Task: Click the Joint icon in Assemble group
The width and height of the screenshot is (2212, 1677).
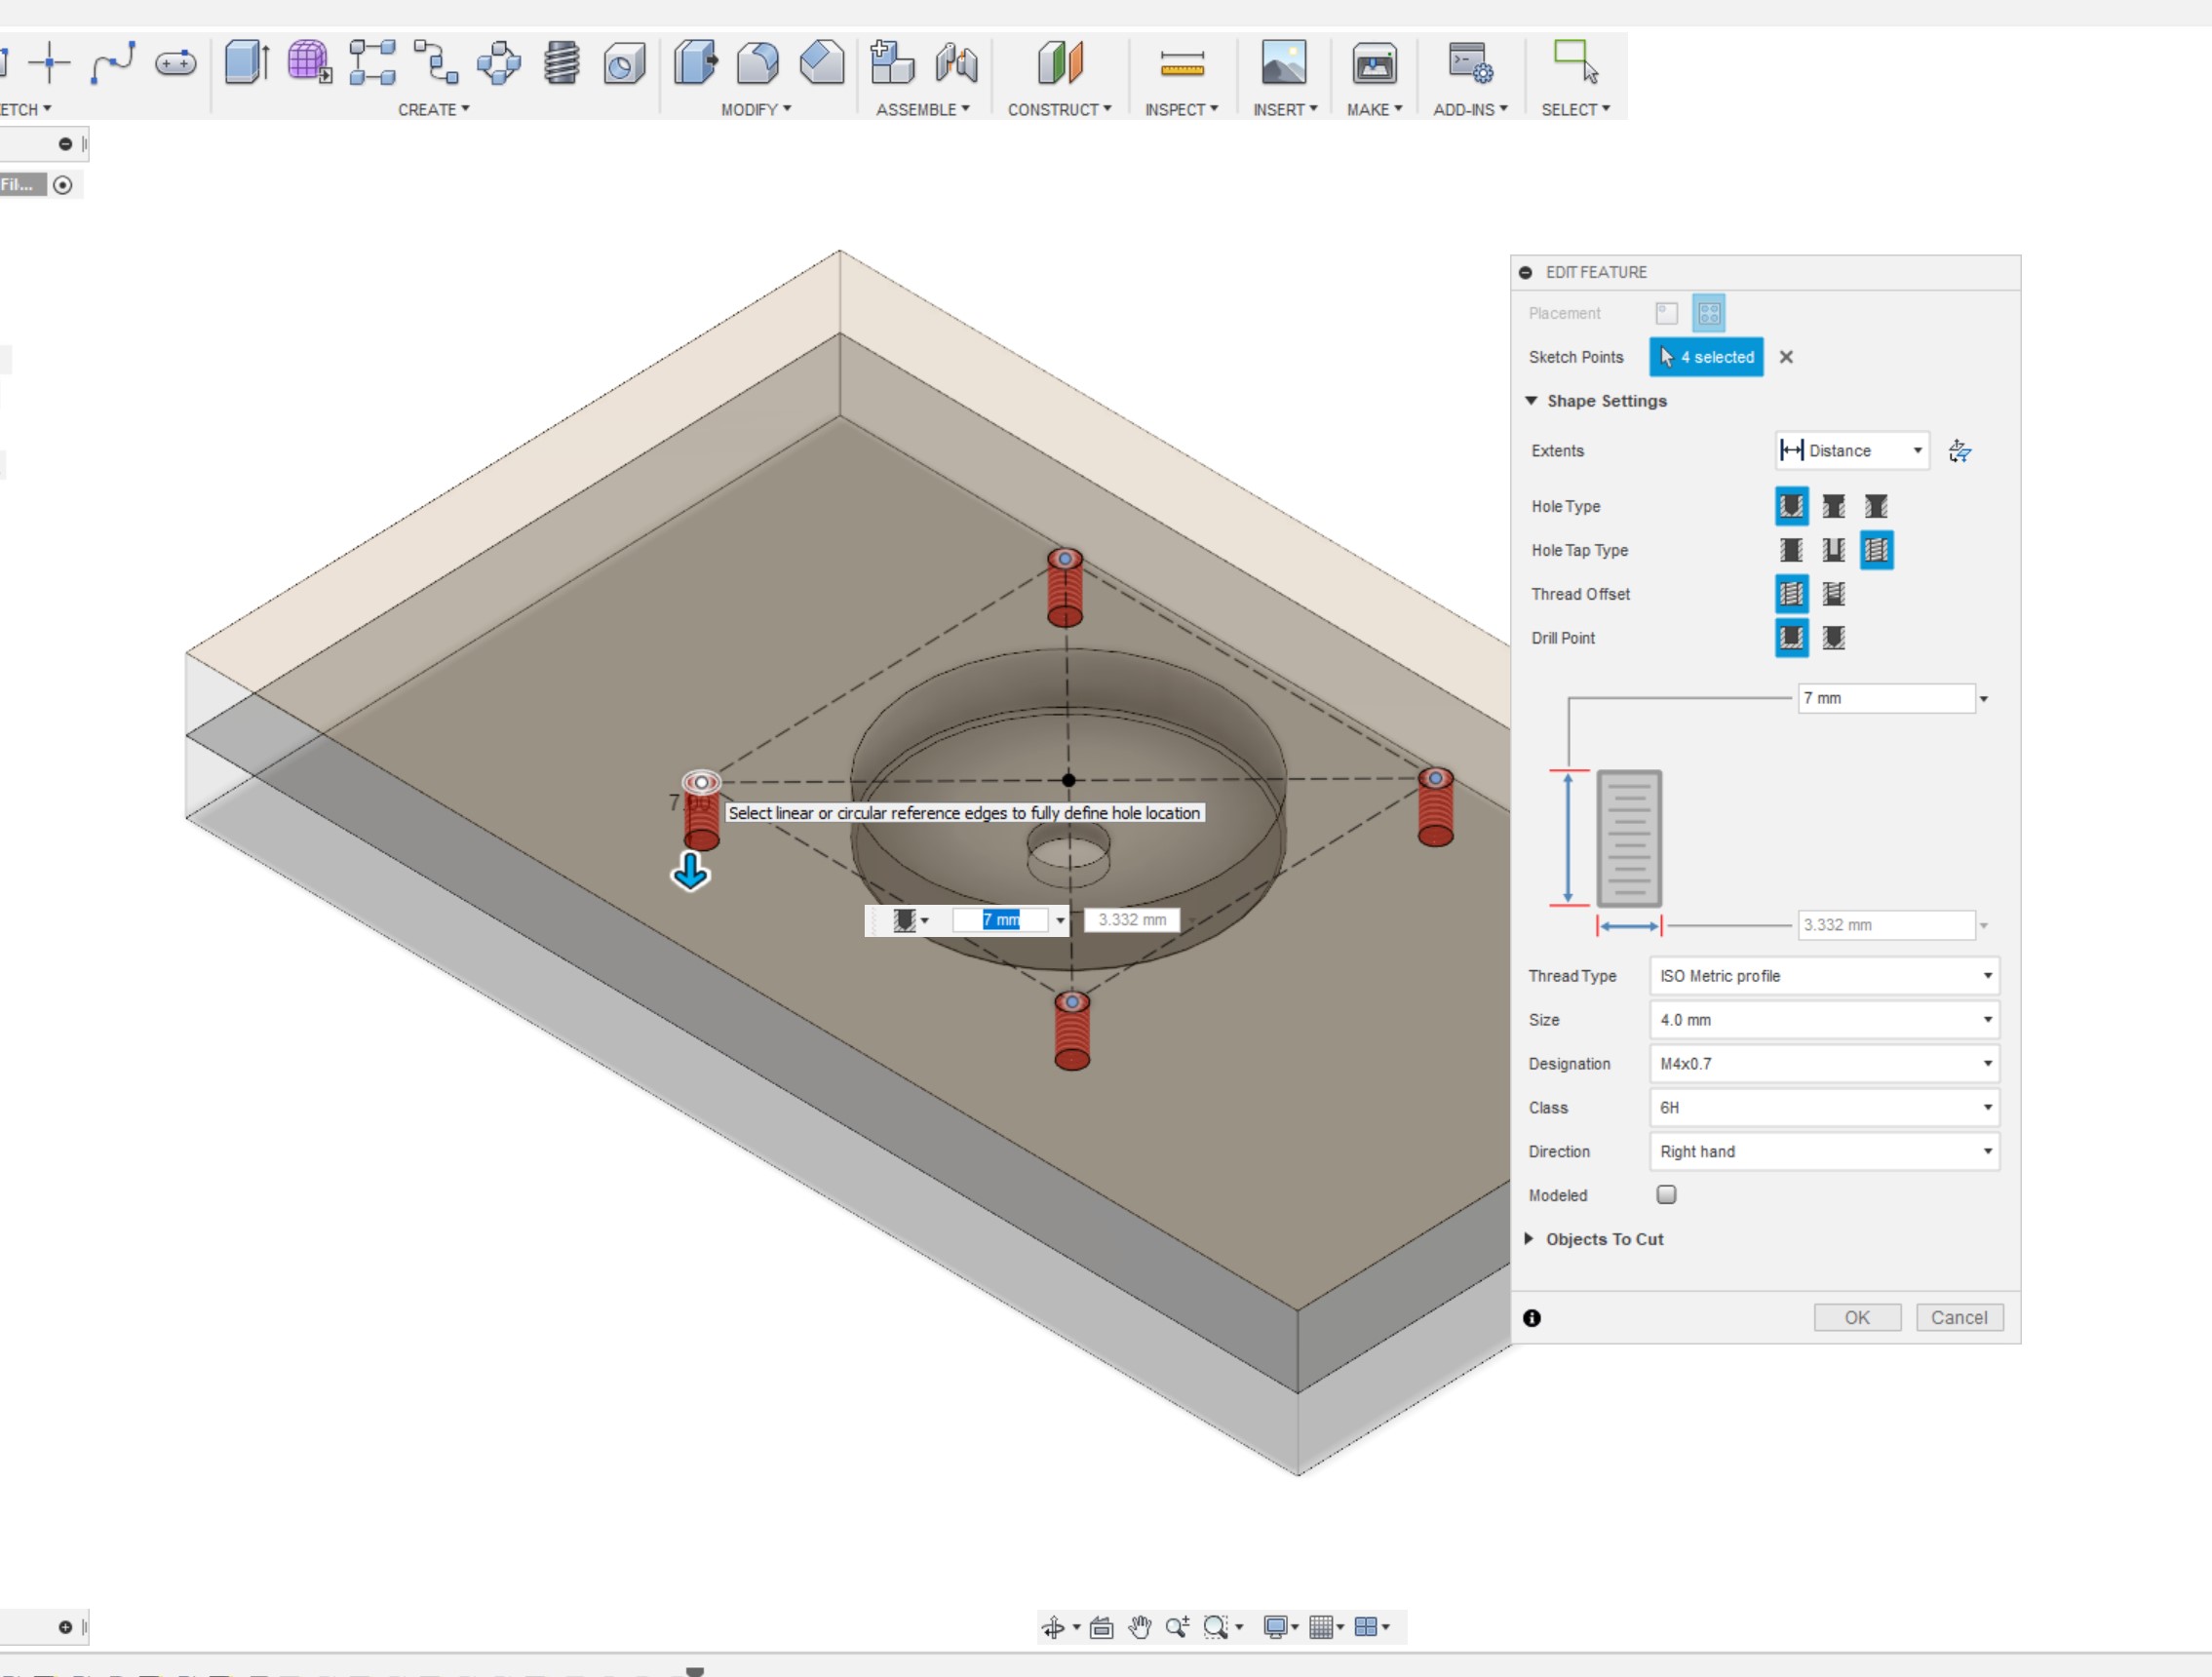Action: (956, 62)
